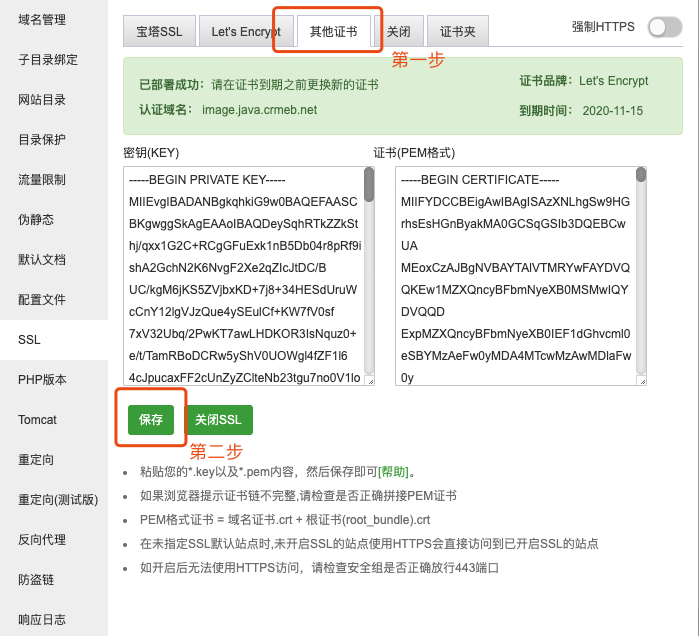This screenshot has width=699, height=636.
Task: Open 重定向(测试版) sidebar item
Action: 58,500
